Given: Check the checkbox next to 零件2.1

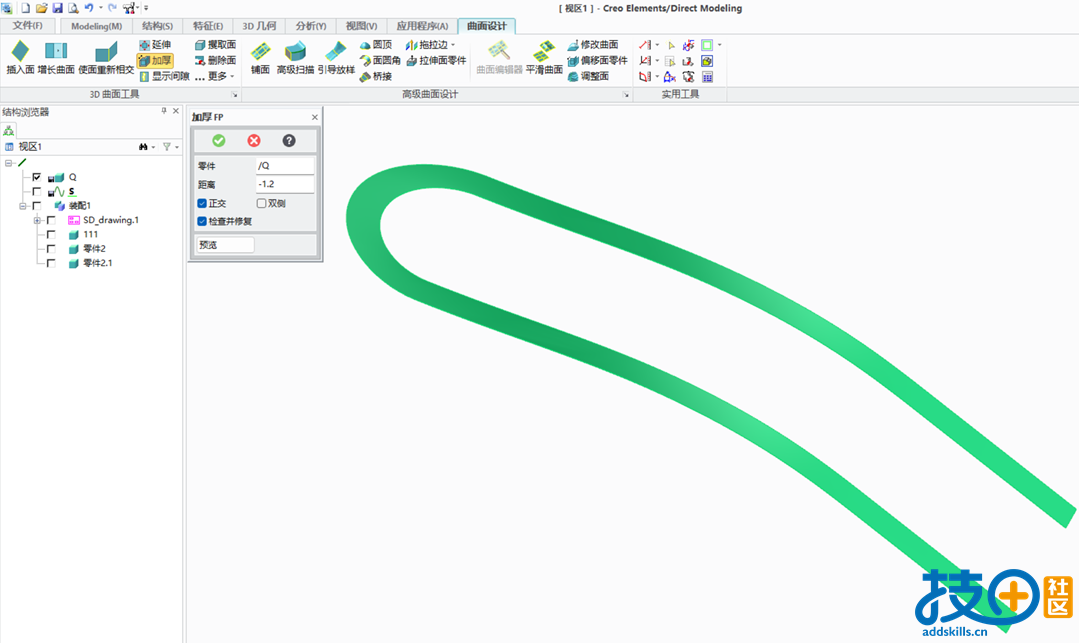Looking at the screenshot, I should click(x=51, y=263).
